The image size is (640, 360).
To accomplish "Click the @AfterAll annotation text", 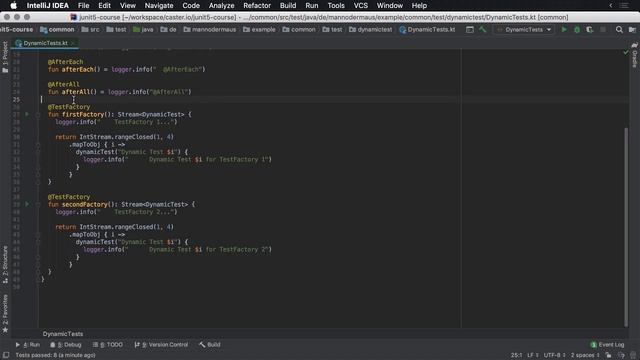I will (x=64, y=84).
